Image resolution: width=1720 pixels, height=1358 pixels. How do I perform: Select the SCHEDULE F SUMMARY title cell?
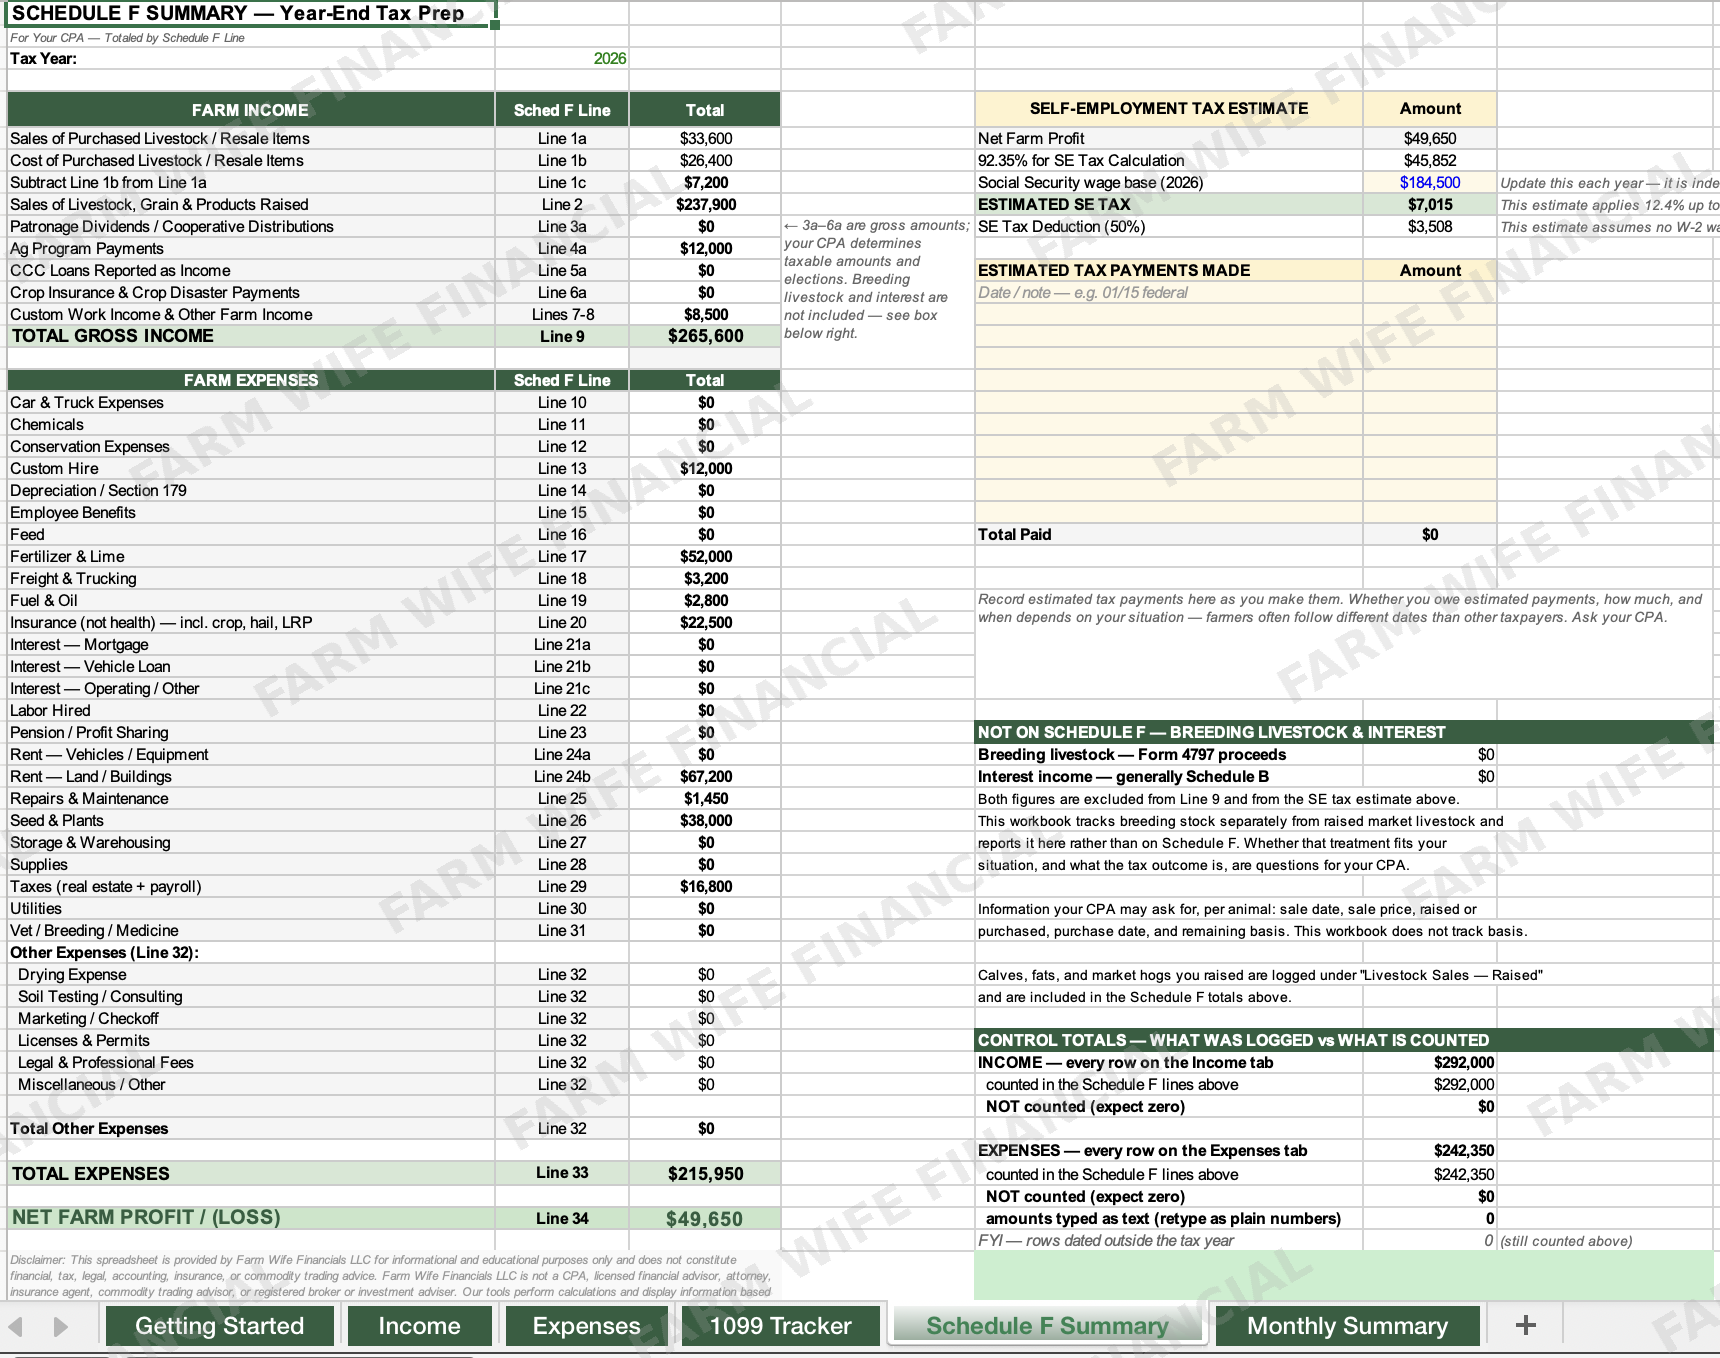tap(251, 14)
